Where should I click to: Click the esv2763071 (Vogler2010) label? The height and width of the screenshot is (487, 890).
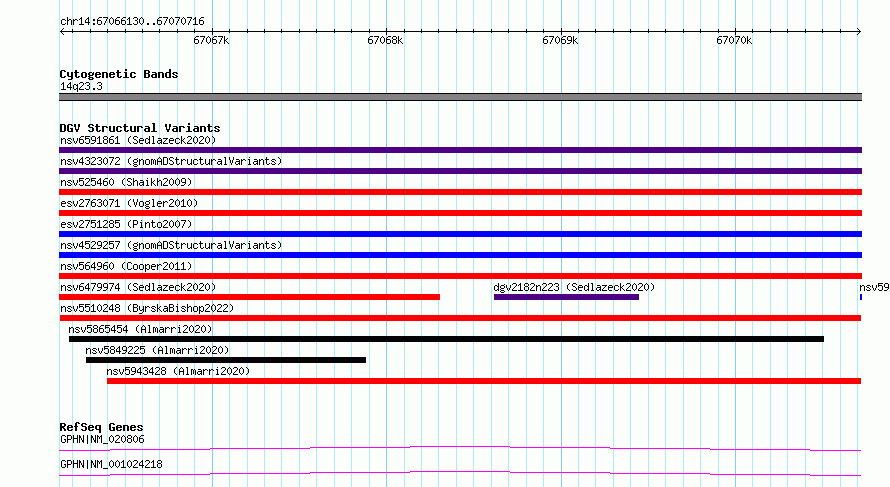pos(129,203)
